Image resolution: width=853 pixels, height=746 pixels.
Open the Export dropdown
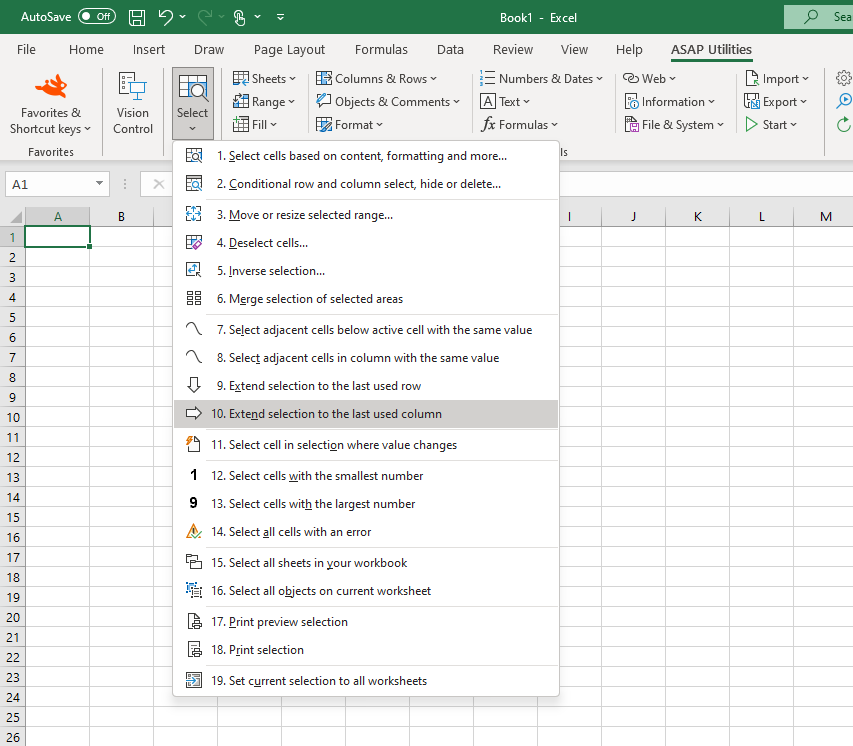pos(776,102)
